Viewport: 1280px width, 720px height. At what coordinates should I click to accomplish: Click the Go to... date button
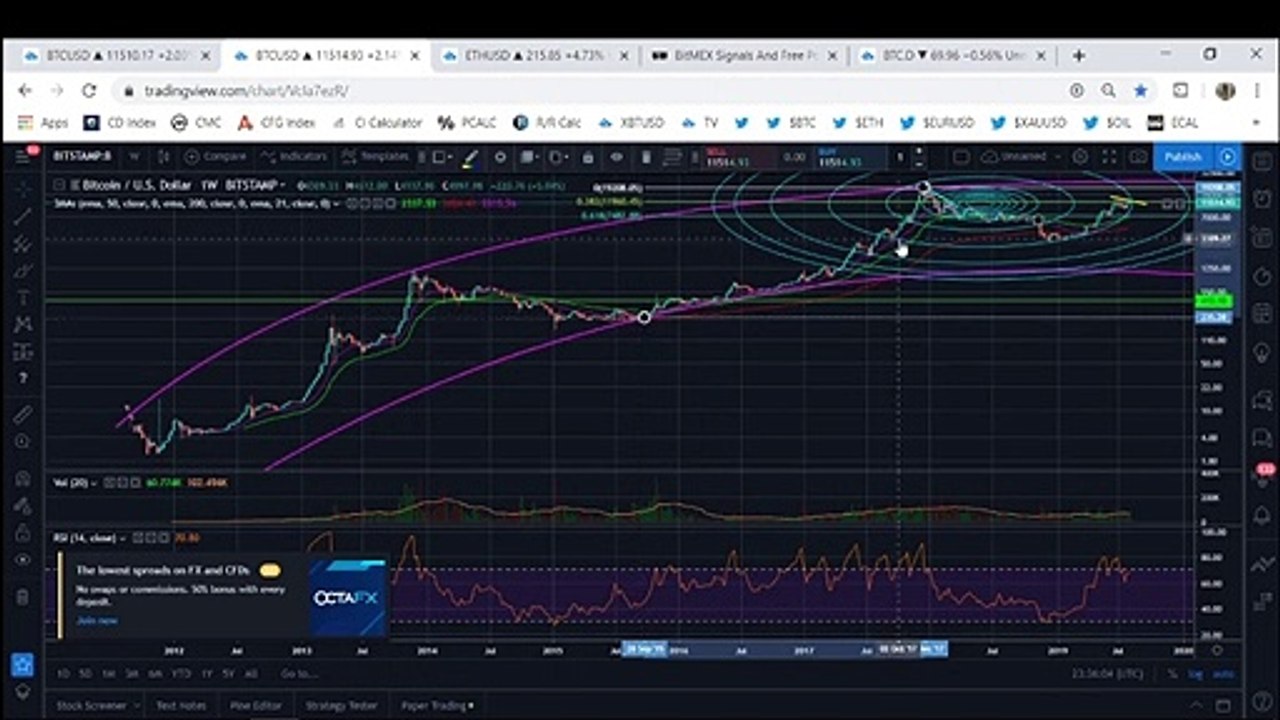point(298,674)
